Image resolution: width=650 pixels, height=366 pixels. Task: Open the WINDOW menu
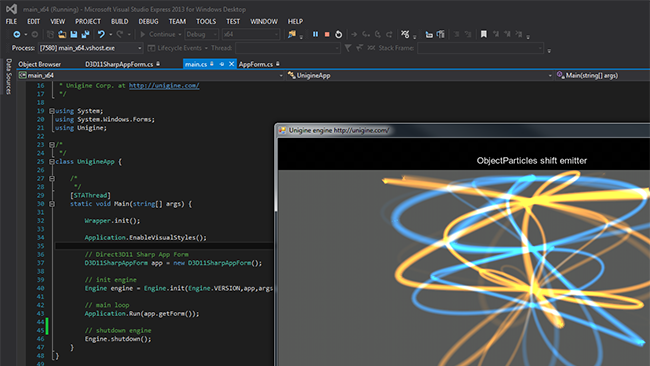click(264, 21)
